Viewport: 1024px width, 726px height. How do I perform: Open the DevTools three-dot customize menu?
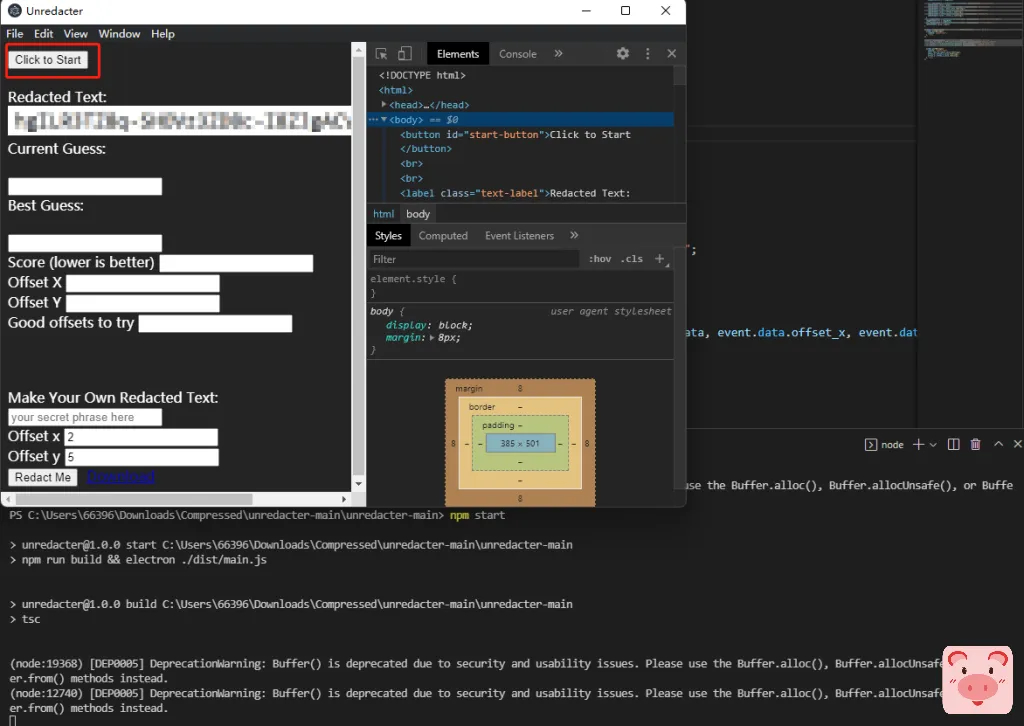point(647,54)
